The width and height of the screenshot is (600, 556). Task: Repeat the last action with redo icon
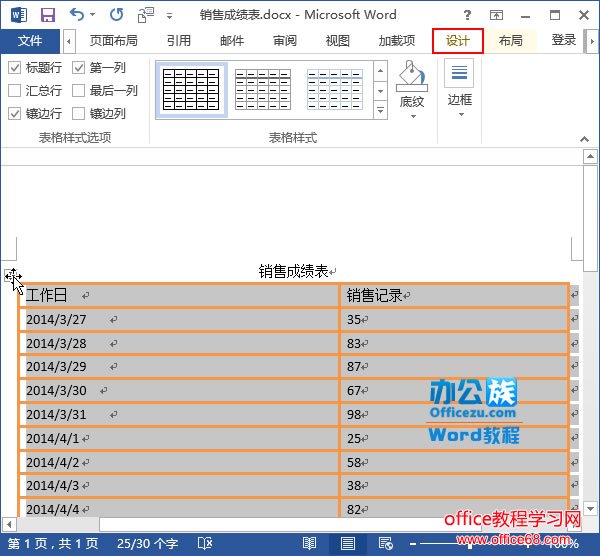pyautogui.click(x=116, y=15)
